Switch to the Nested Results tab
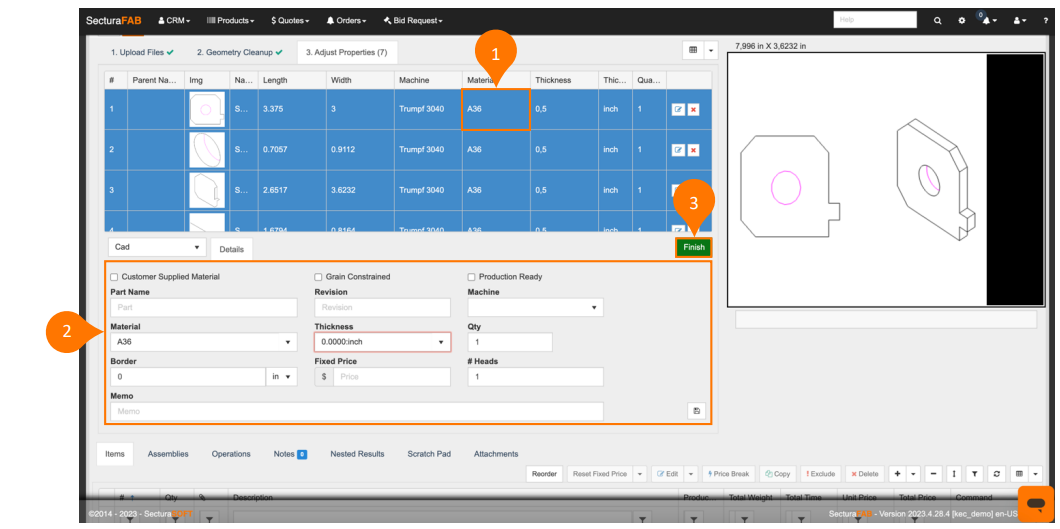1060x529 pixels. [357, 454]
